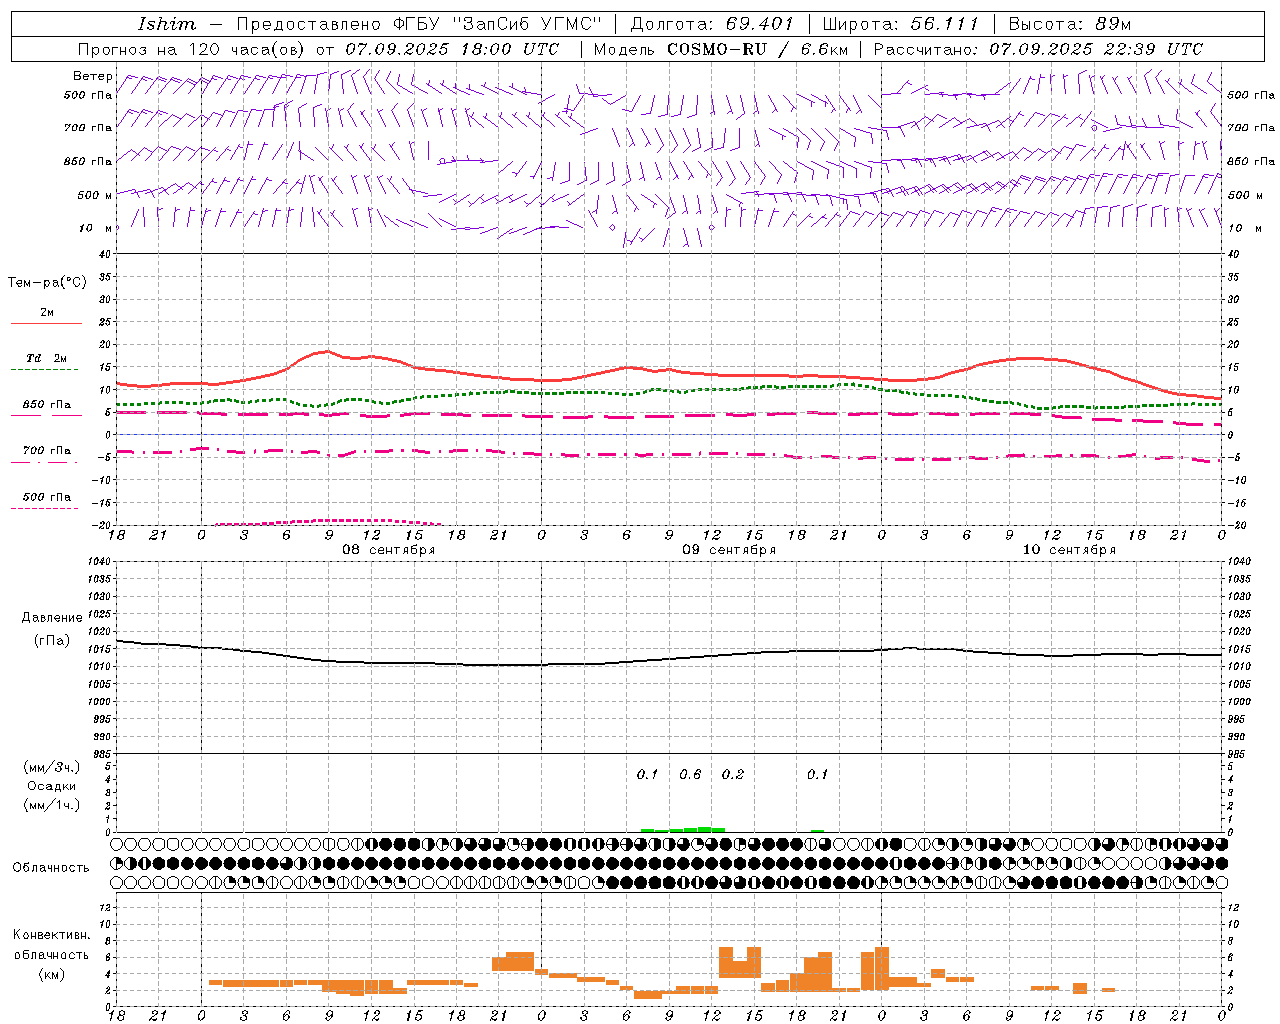Click the "(мм/1ч.)" precipitation unit label
Screen dimensions: 1280x1024
coord(52,805)
